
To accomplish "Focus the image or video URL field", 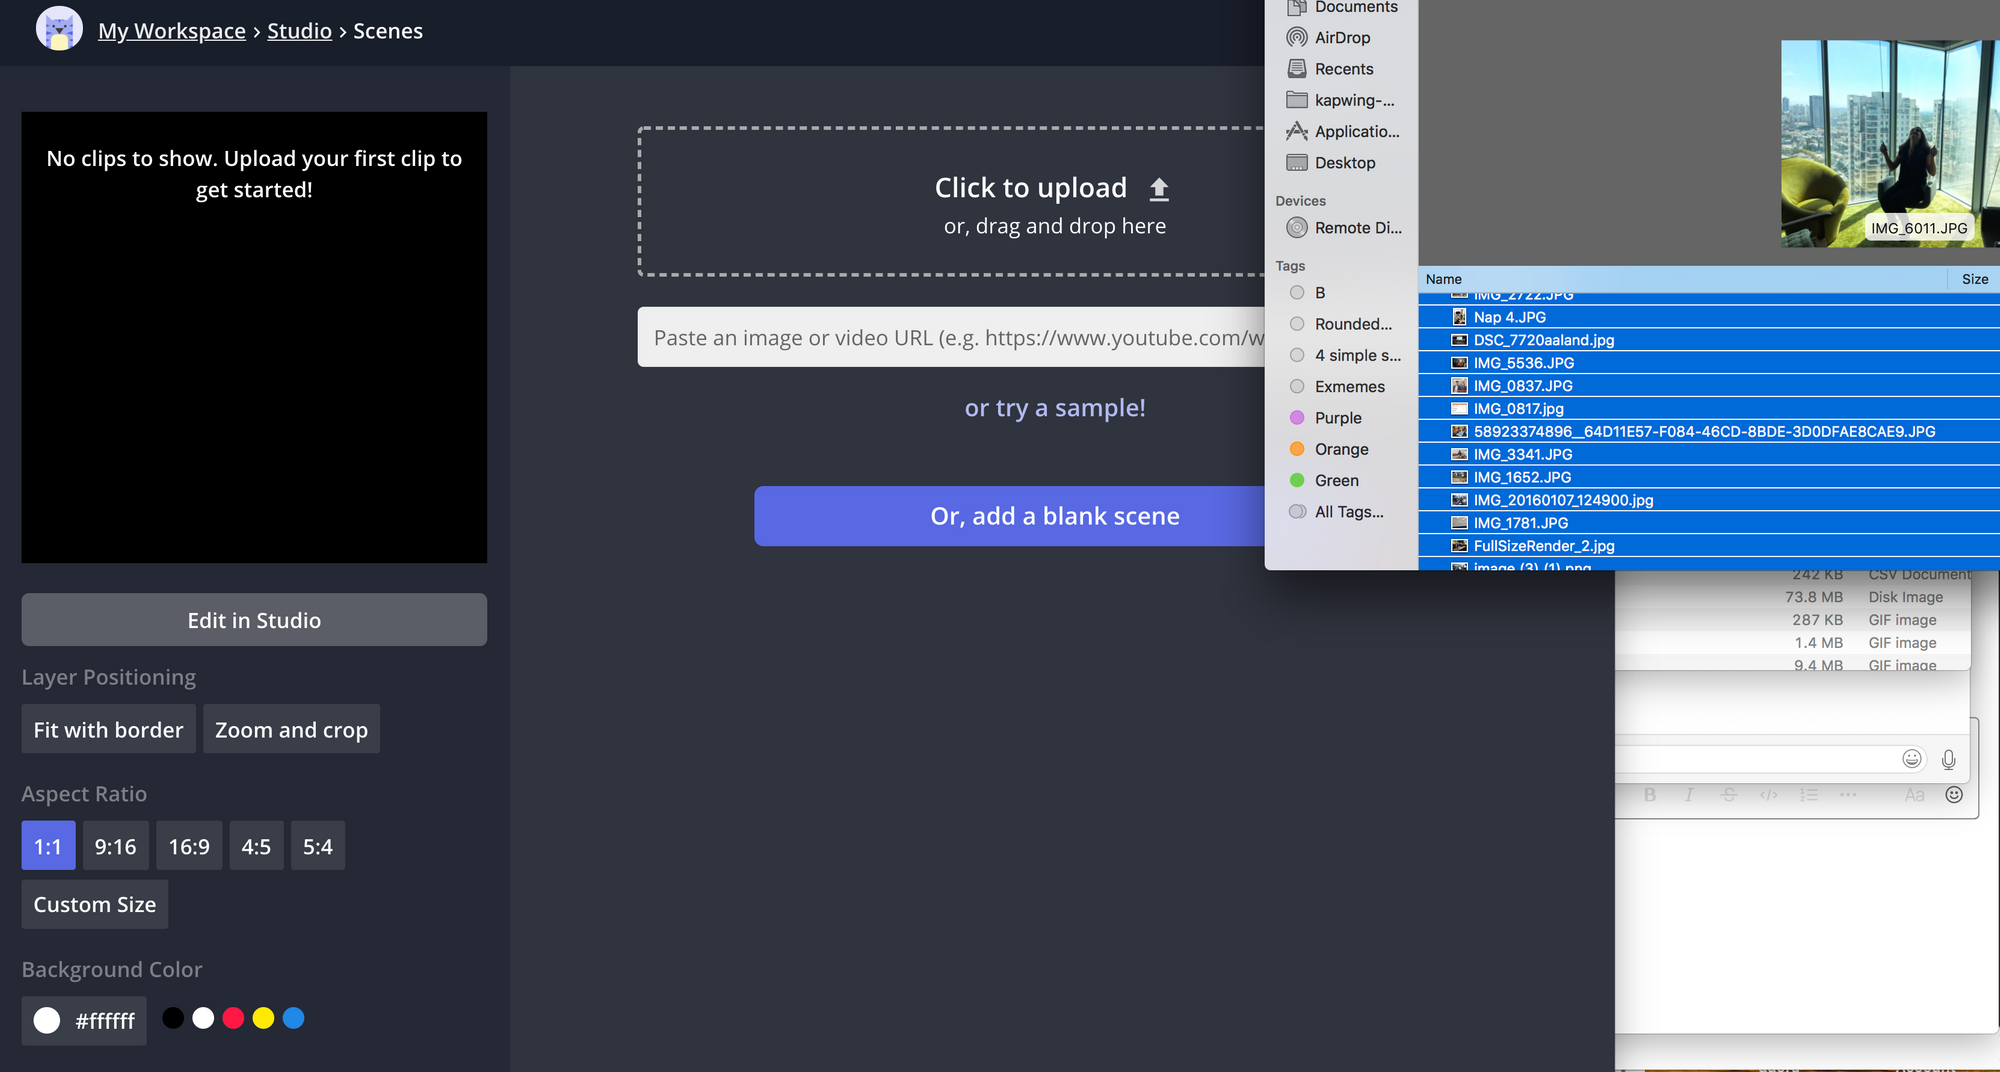I will tap(951, 337).
